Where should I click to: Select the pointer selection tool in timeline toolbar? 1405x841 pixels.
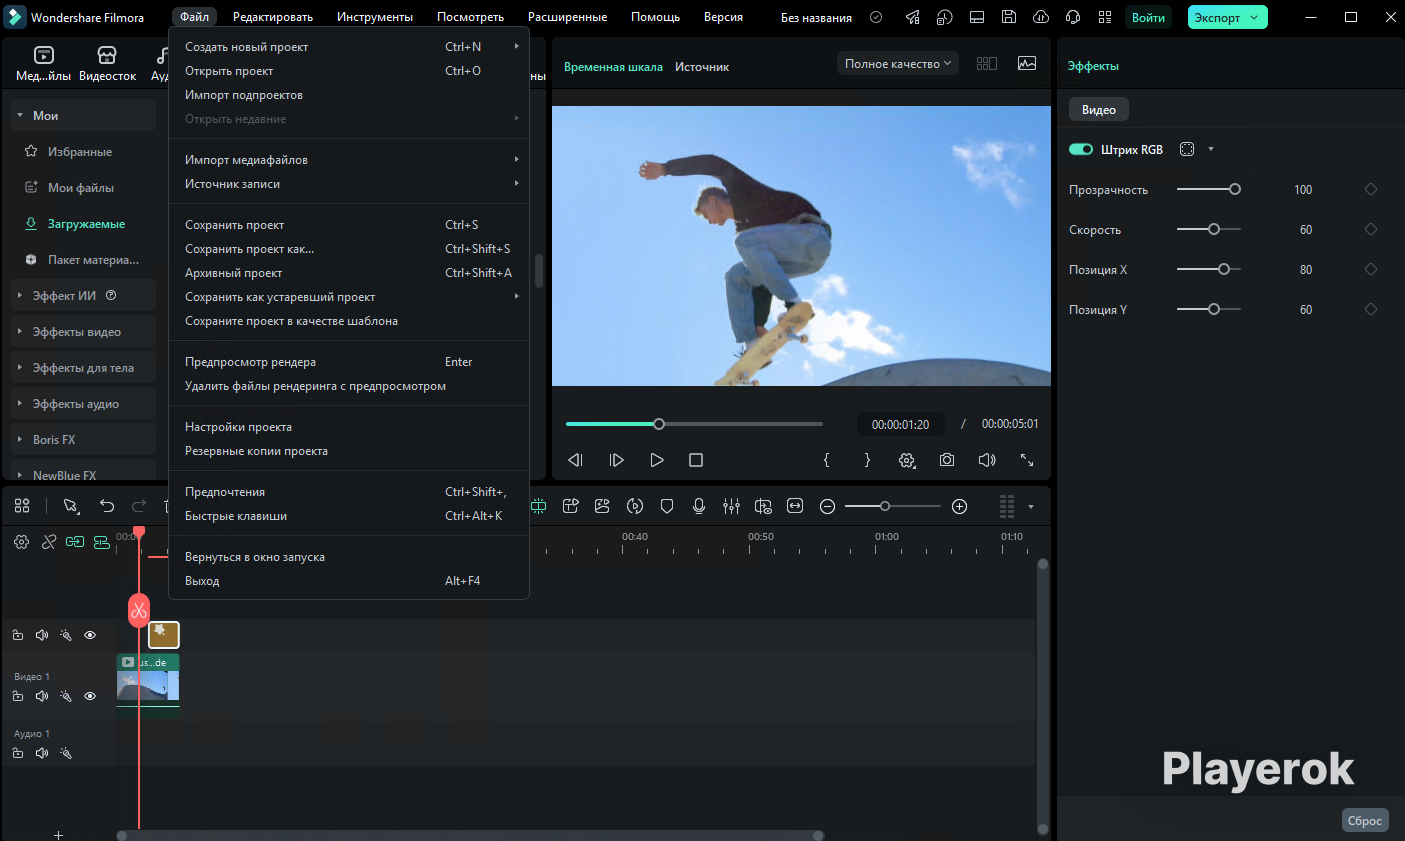click(71, 506)
